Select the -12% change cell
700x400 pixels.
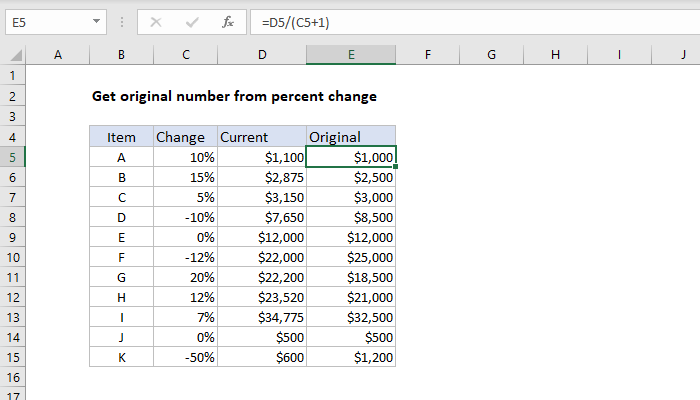[186, 257]
